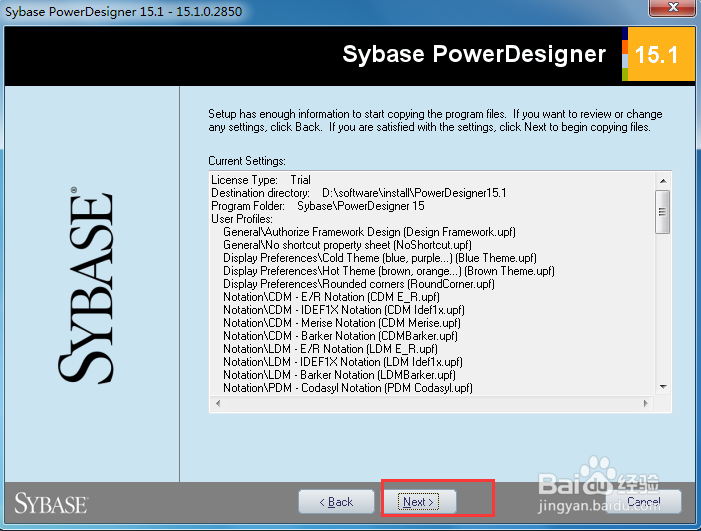The image size is (701, 531).
Task: Click the horizontal scroll right arrow
Action: tap(646, 403)
